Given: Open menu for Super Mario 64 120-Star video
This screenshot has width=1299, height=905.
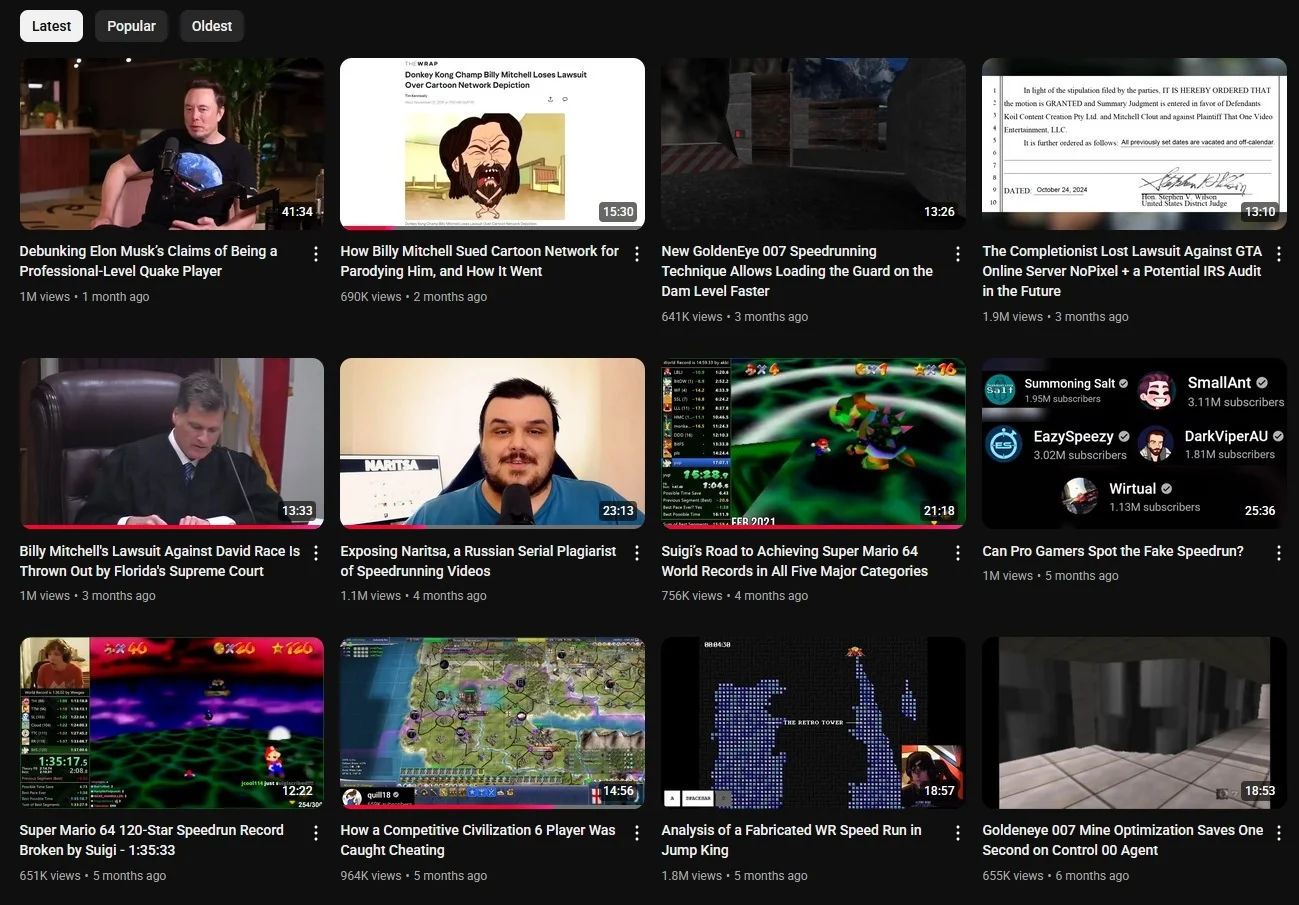Looking at the screenshot, I should (x=316, y=833).
